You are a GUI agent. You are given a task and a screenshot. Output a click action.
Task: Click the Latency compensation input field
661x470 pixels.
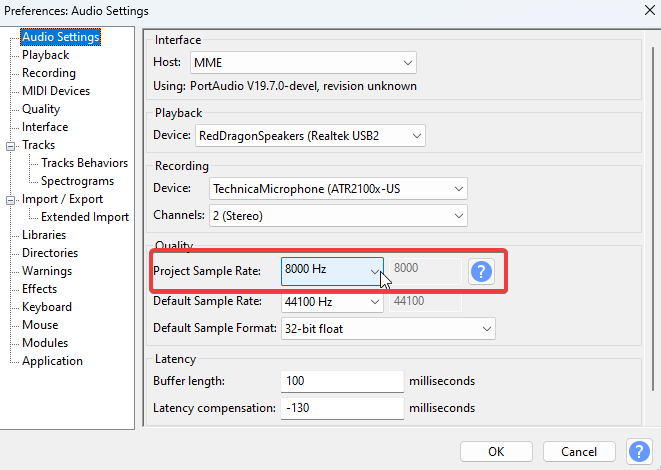342,408
